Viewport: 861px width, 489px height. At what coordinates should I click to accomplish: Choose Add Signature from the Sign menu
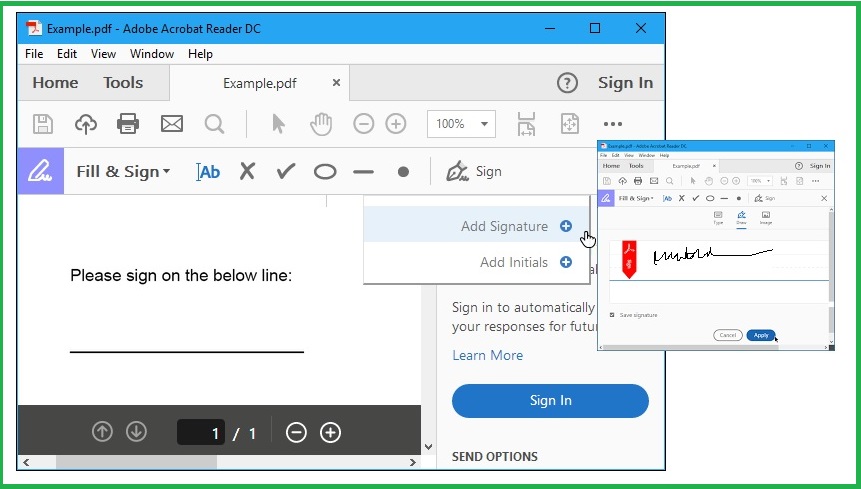click(x=477, y=224)
